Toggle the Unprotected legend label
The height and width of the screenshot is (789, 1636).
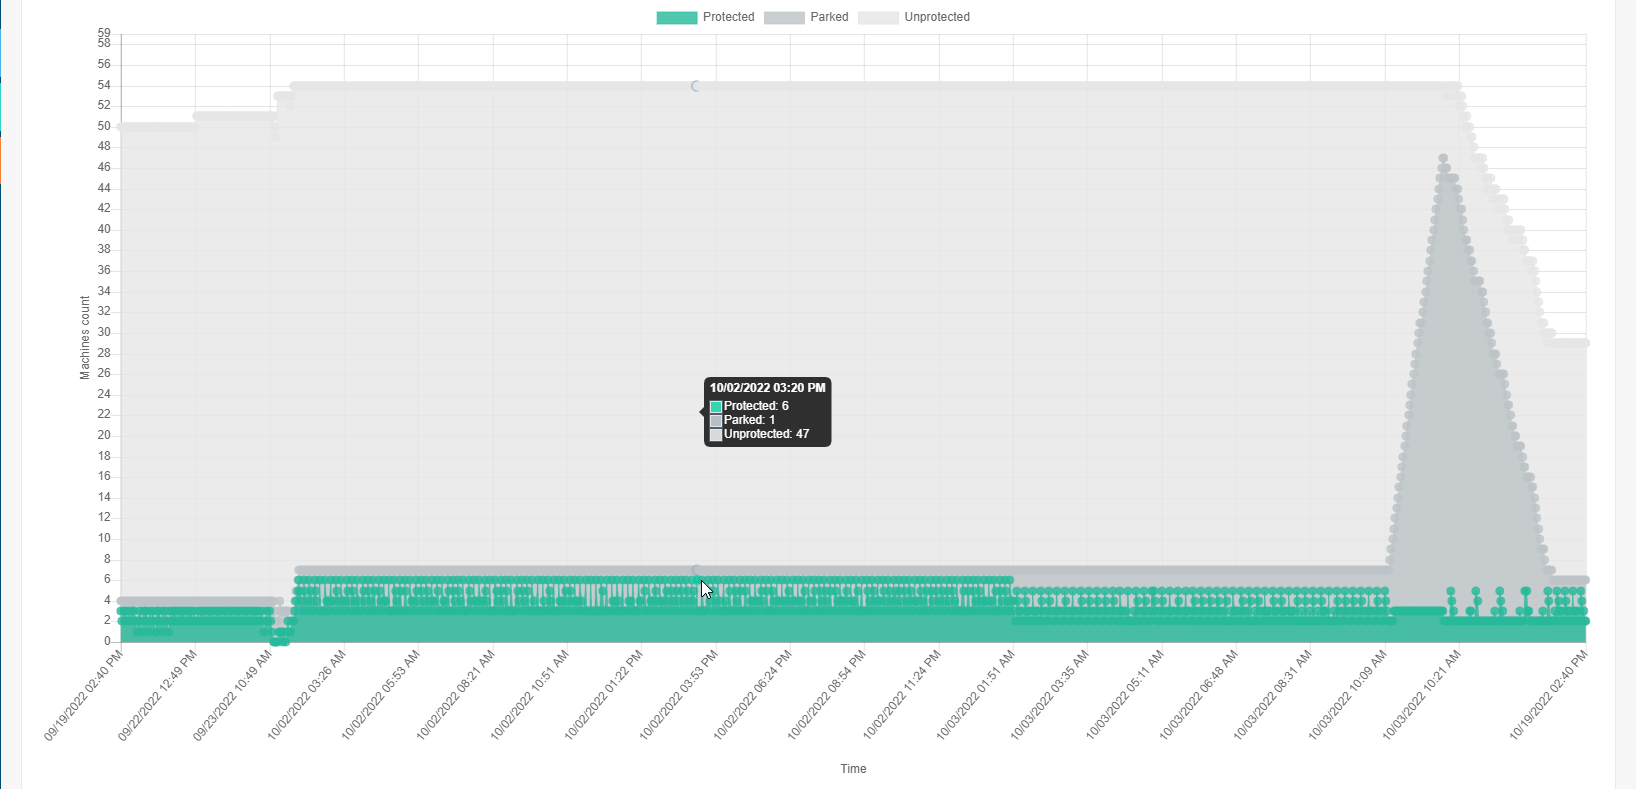[936, 17]
